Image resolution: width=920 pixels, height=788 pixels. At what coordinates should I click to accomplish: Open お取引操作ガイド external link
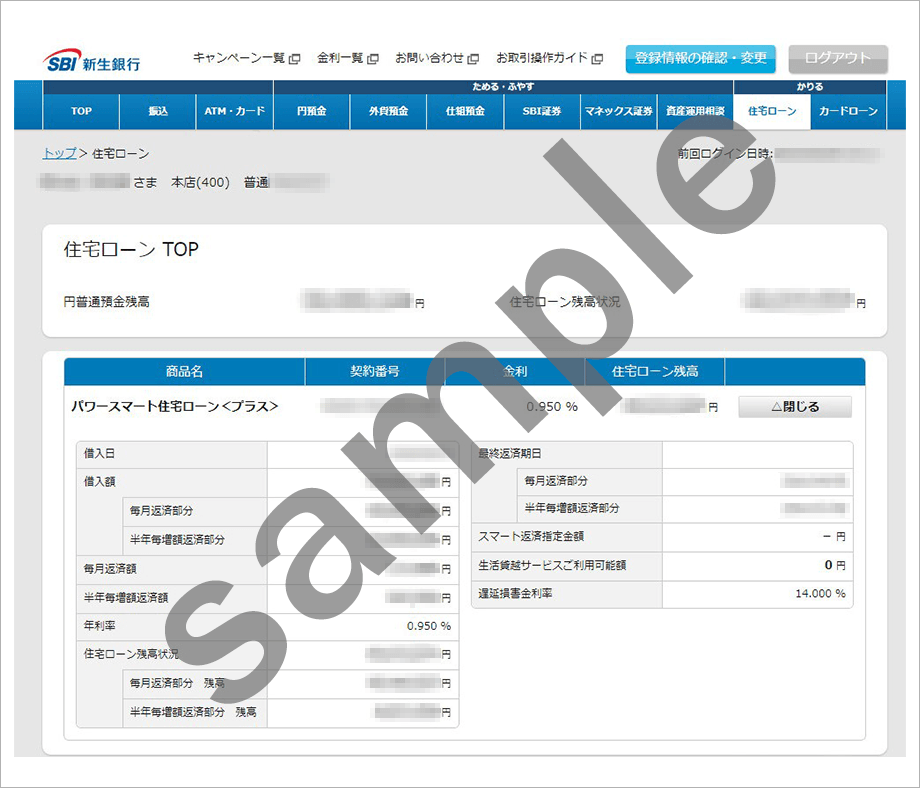549,58
